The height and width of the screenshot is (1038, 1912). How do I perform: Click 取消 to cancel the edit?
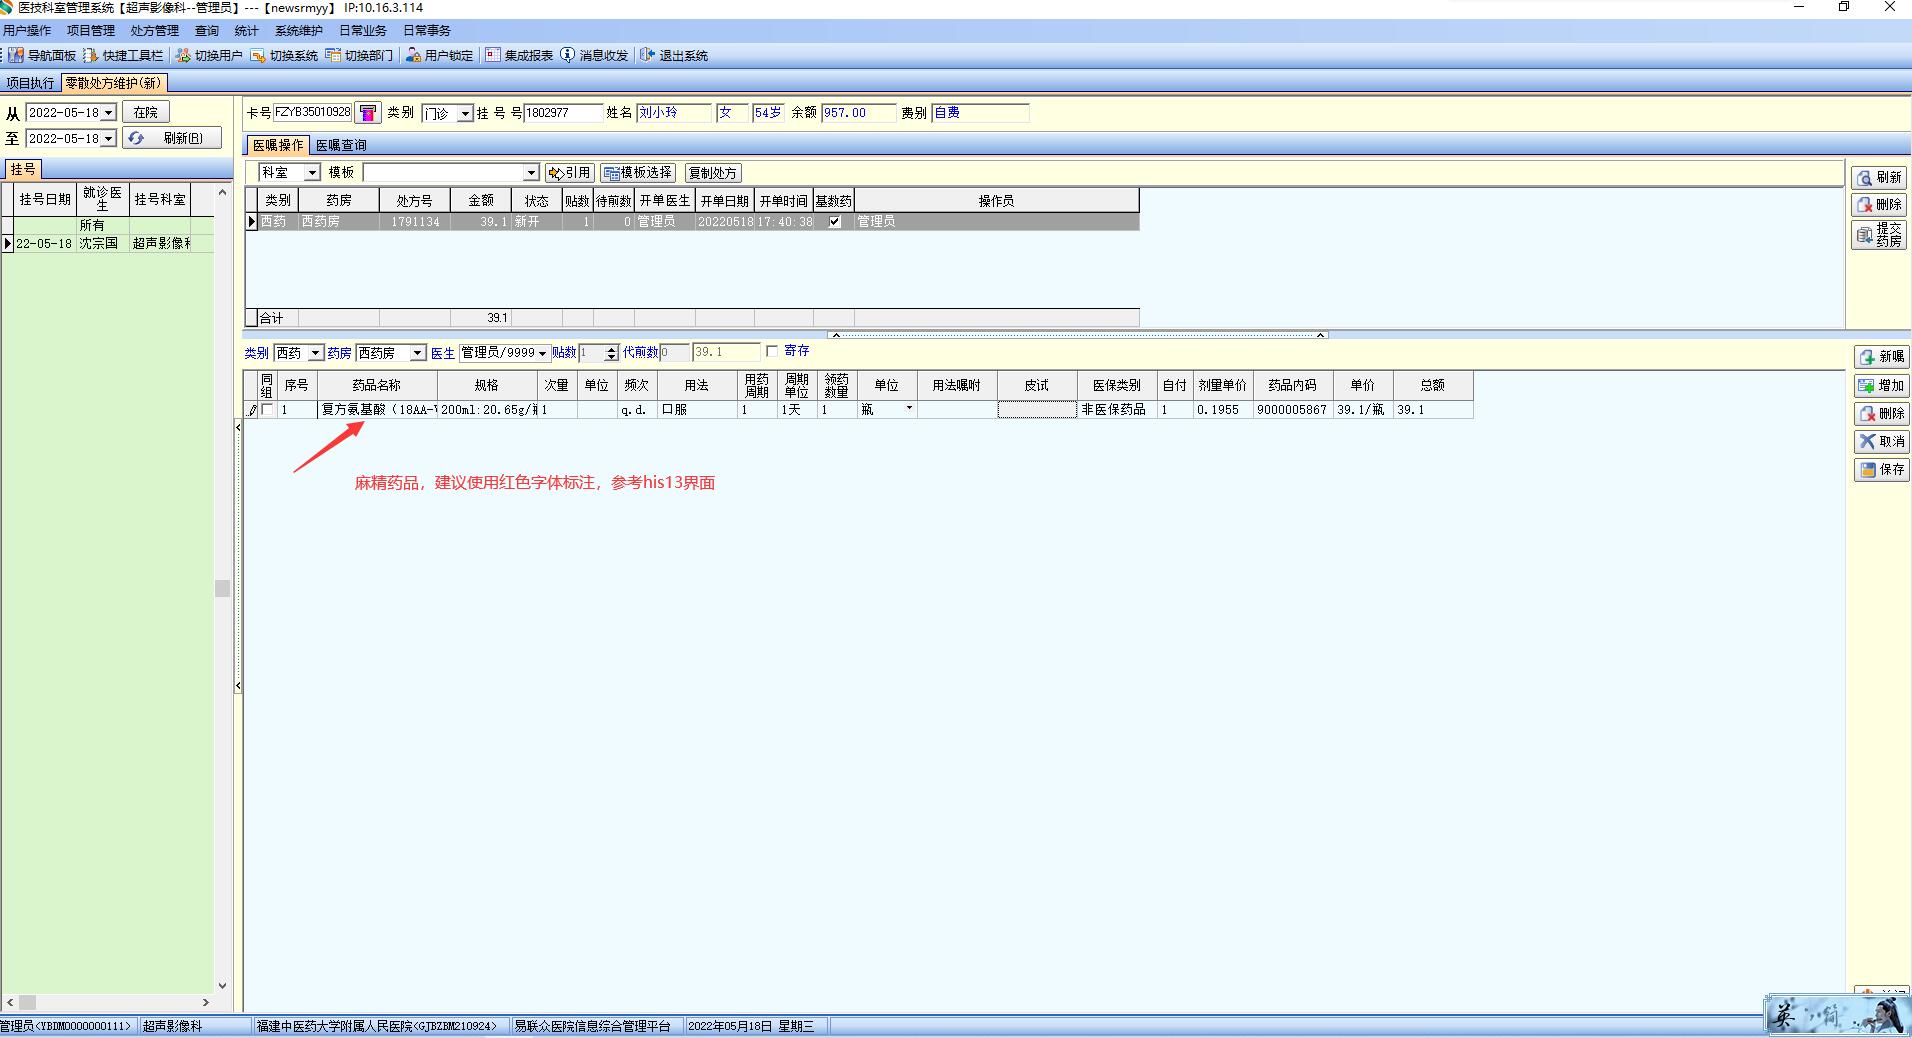pos(1881,441)
